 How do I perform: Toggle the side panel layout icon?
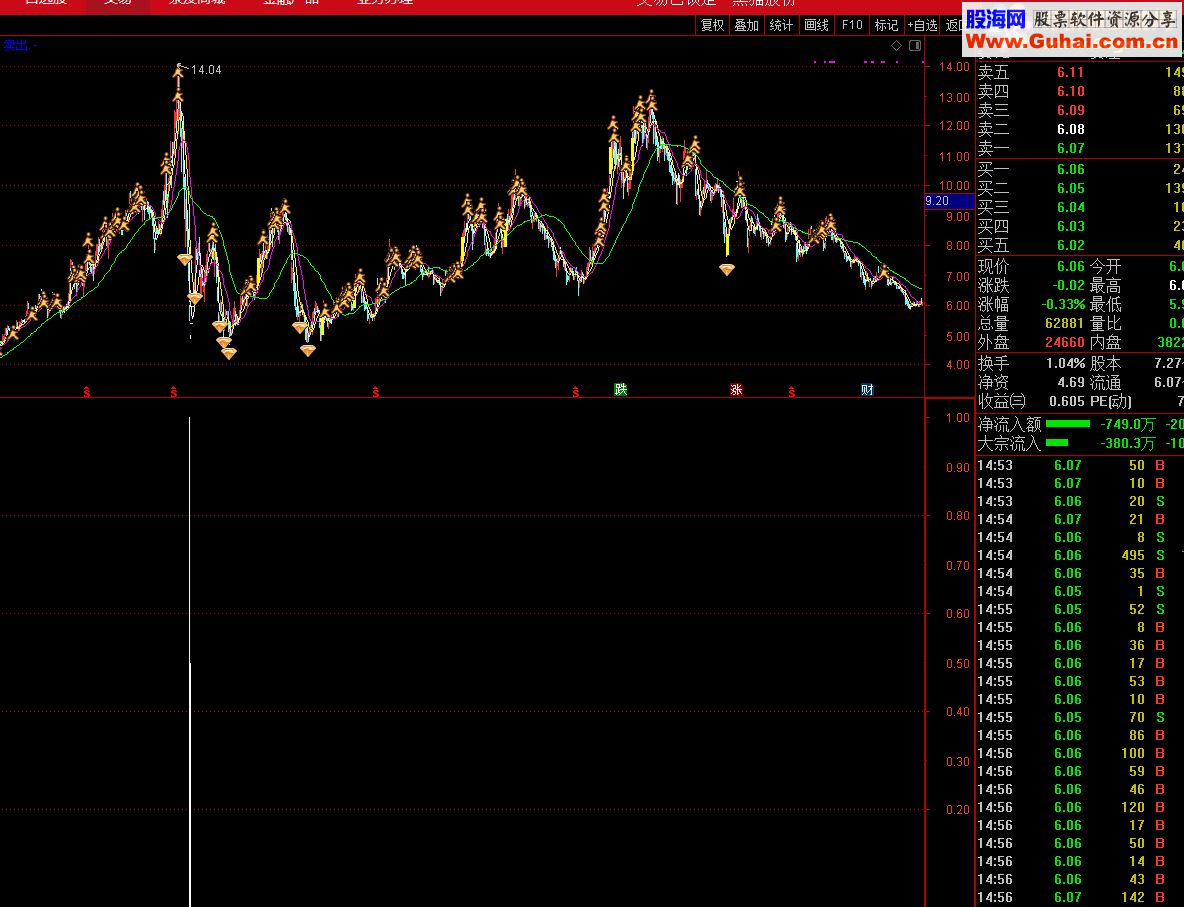pyautogui.click(x=915, y=45)
